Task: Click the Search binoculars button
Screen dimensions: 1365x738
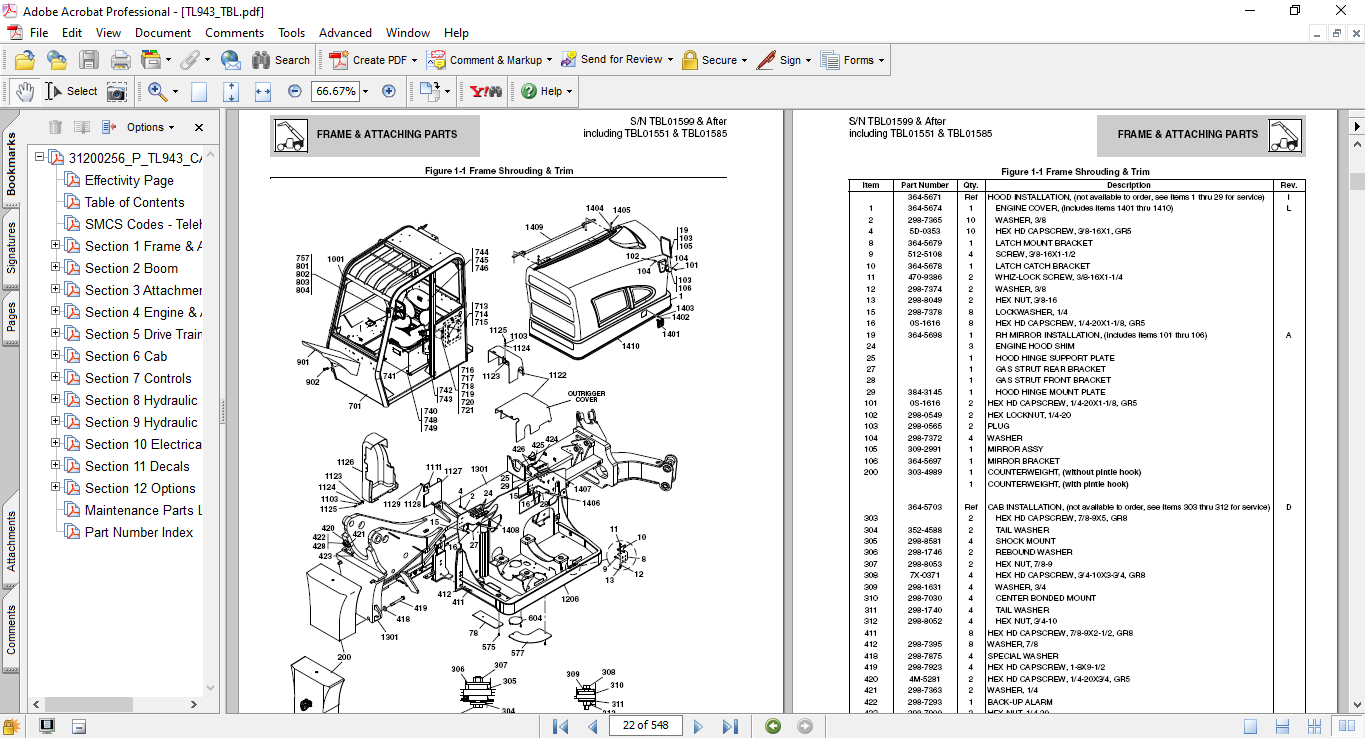Action: point(281,60)
